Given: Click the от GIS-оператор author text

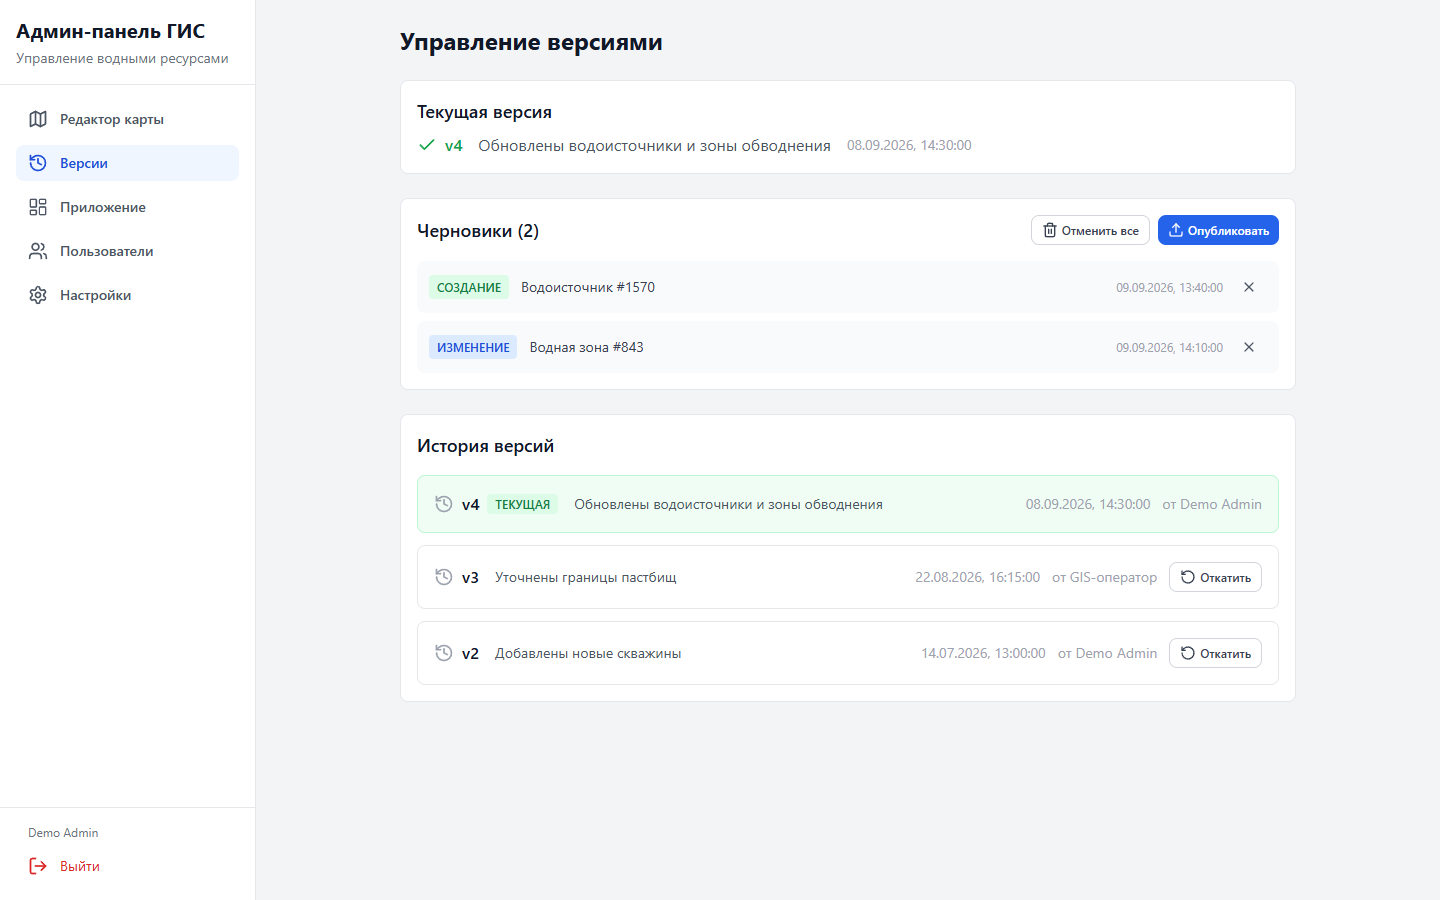Looking at the screenshot, I should [1104, 577].
